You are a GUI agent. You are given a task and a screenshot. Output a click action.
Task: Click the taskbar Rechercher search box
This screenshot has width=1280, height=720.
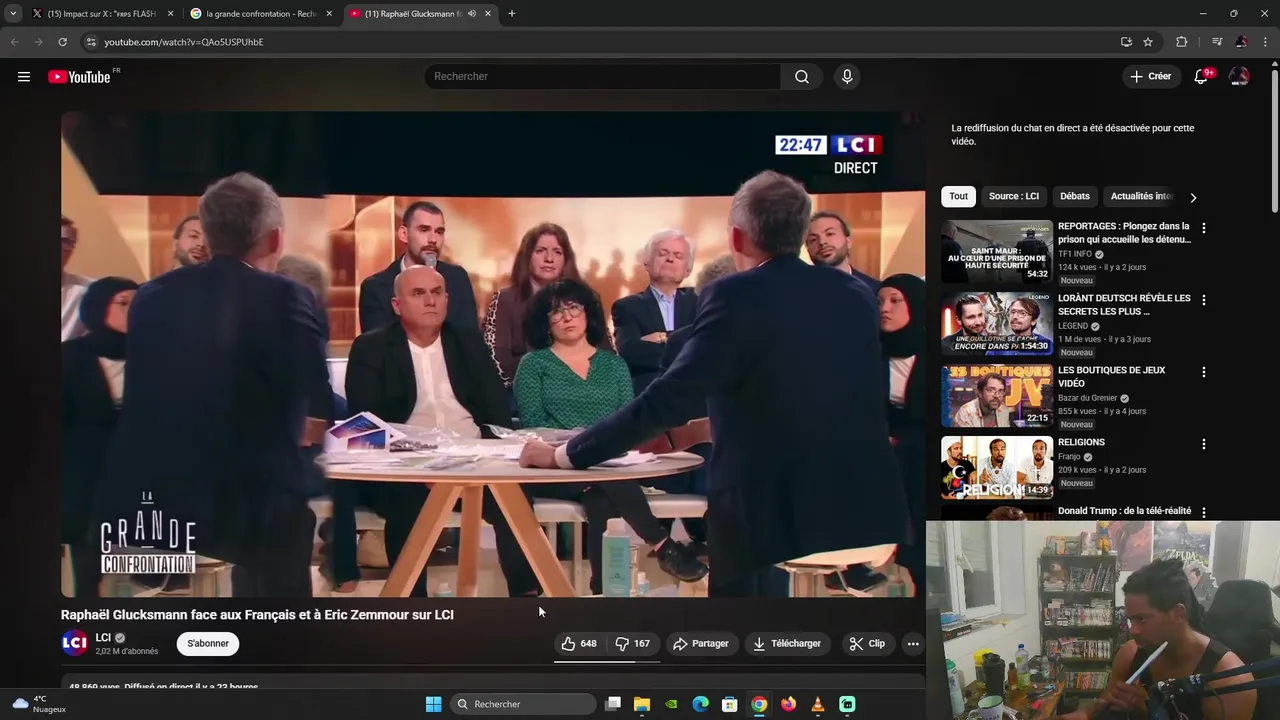(522, 704)
